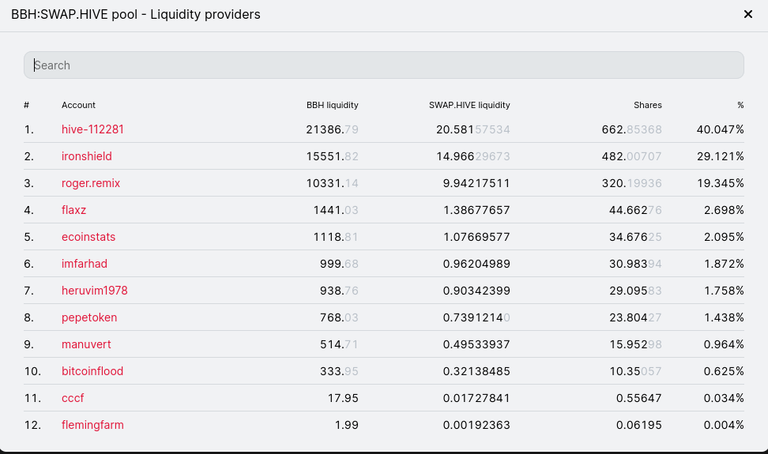Close the Liquidity providers dialog
Screen dimensions: 768x454
pyautogui.click(x=748, y=14)
